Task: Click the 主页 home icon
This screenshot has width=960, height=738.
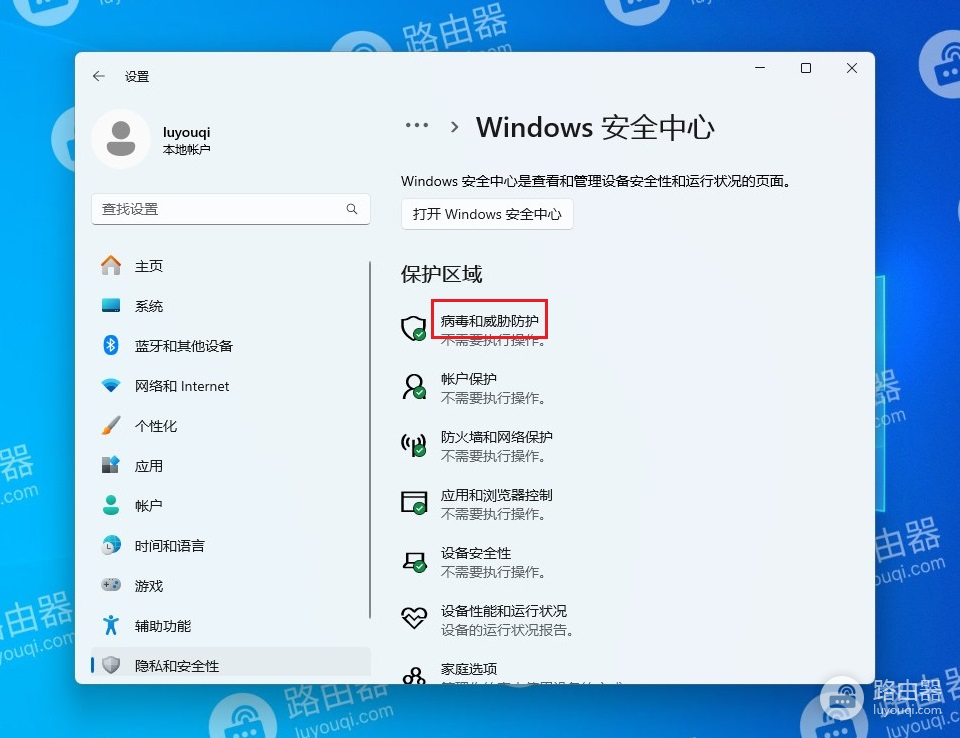Action: click(111, 265)
